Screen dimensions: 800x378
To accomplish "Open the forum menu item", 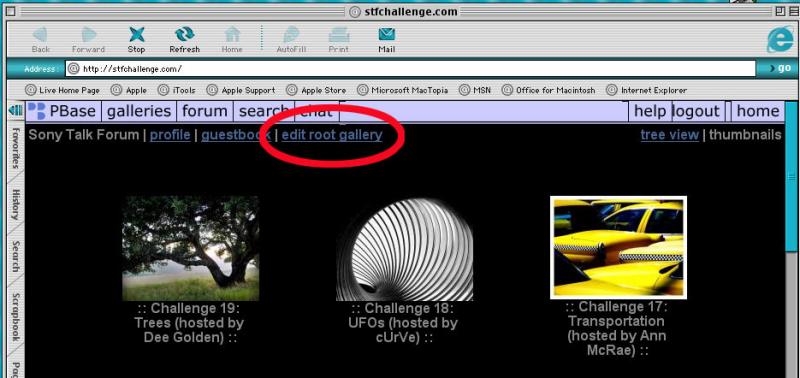I will tap(205, 111).
